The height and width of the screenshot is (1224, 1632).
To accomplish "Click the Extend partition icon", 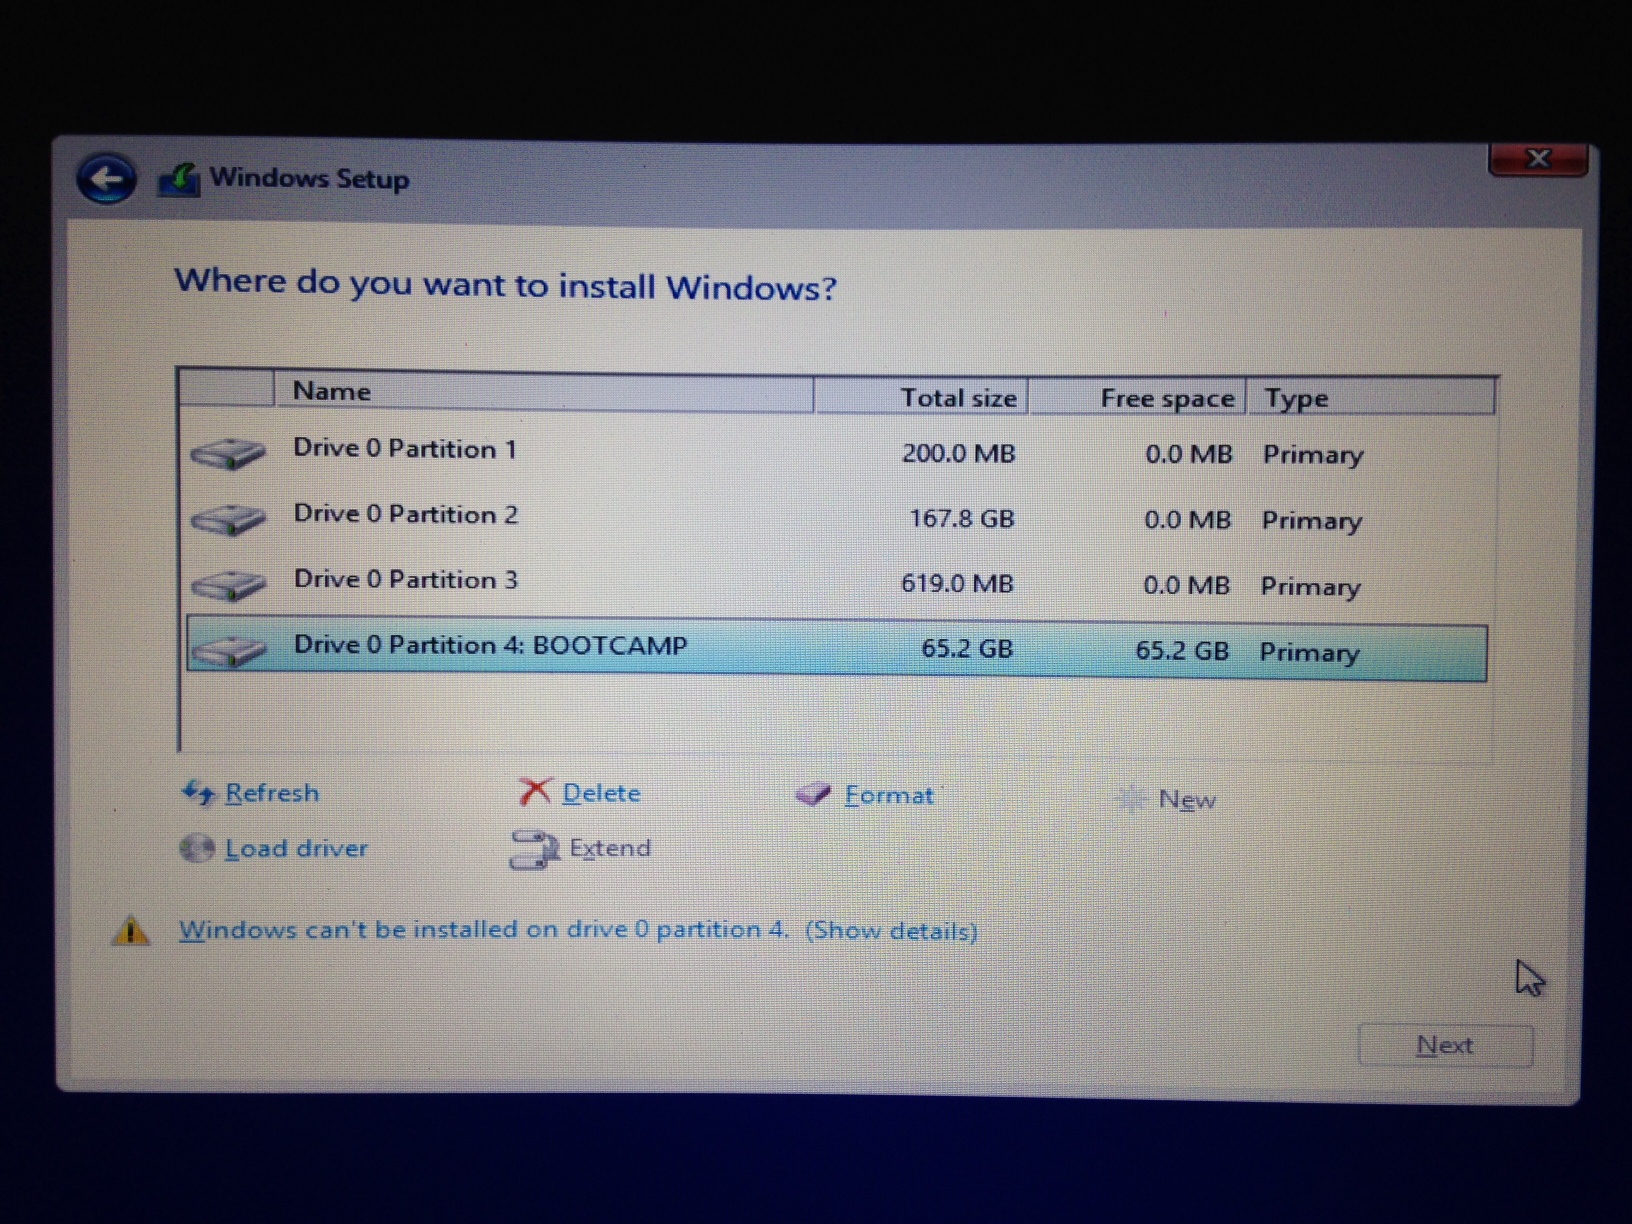I will [534, 850].
